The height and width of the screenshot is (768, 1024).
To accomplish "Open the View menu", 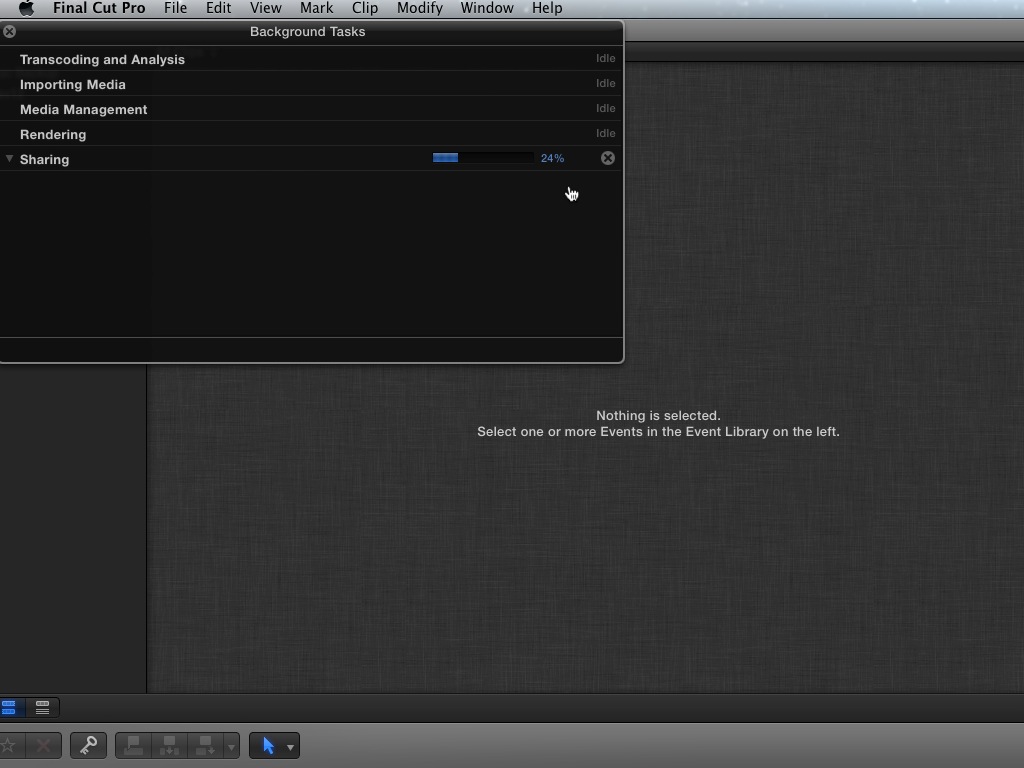I will pos(266,8).
